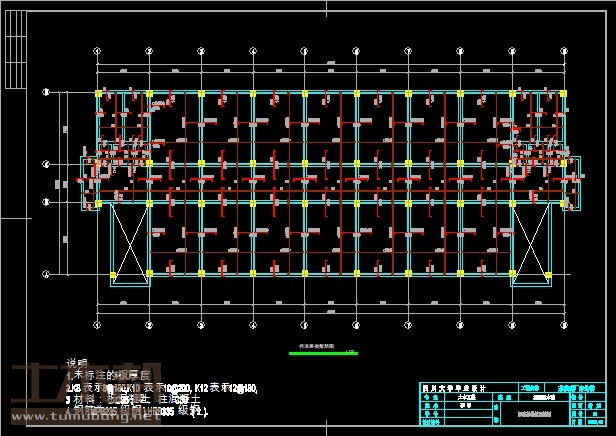Image resolution: width=616 pixels, height=436 pixels.
Task: Pick the yellow column at plan's top-right corner
Action: (x=560, y=93)
